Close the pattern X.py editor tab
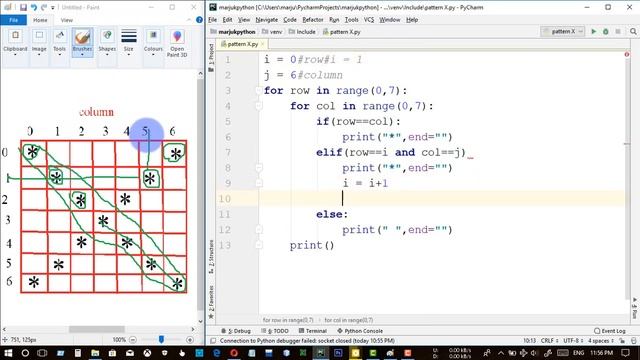 coord(262,44)
